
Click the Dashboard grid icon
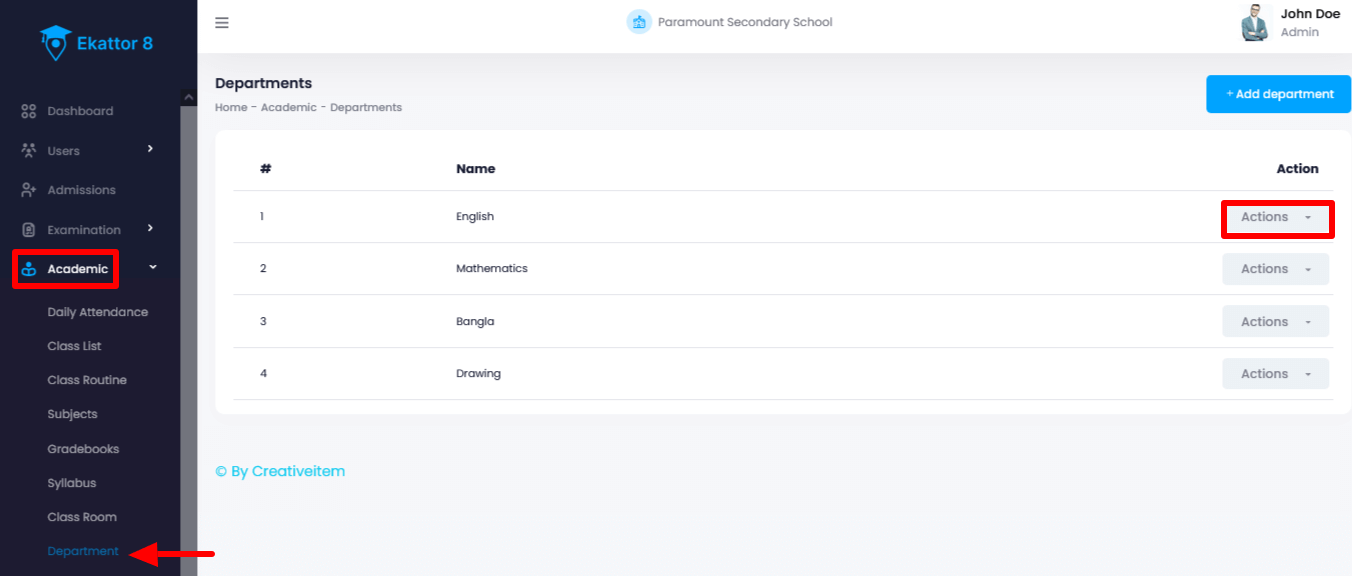click(x=29, y=111)
